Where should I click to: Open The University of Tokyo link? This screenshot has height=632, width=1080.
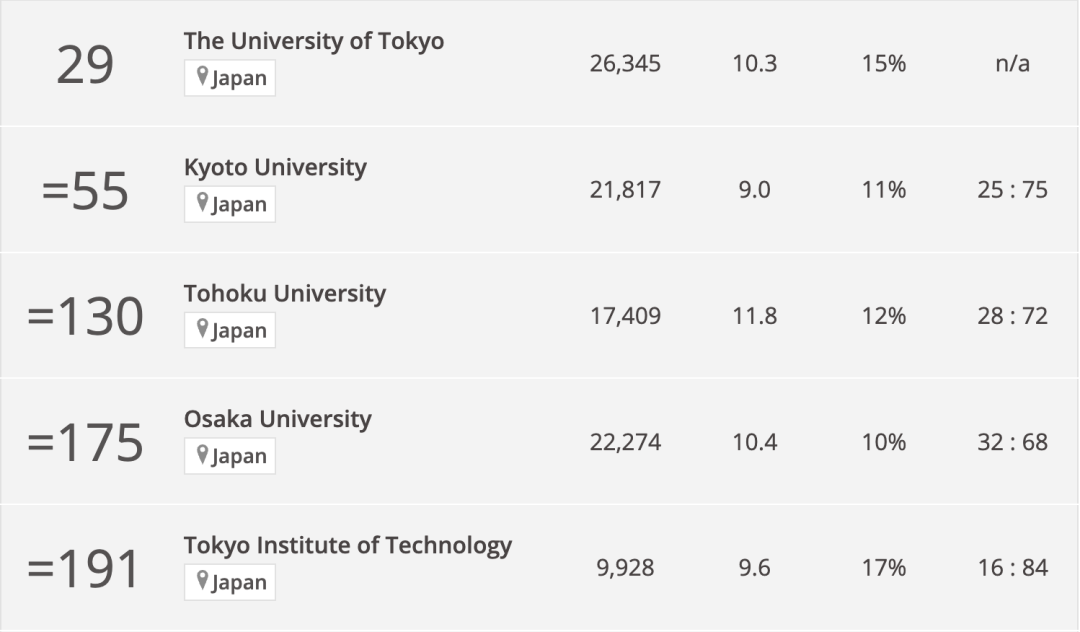tap(313, 41)
